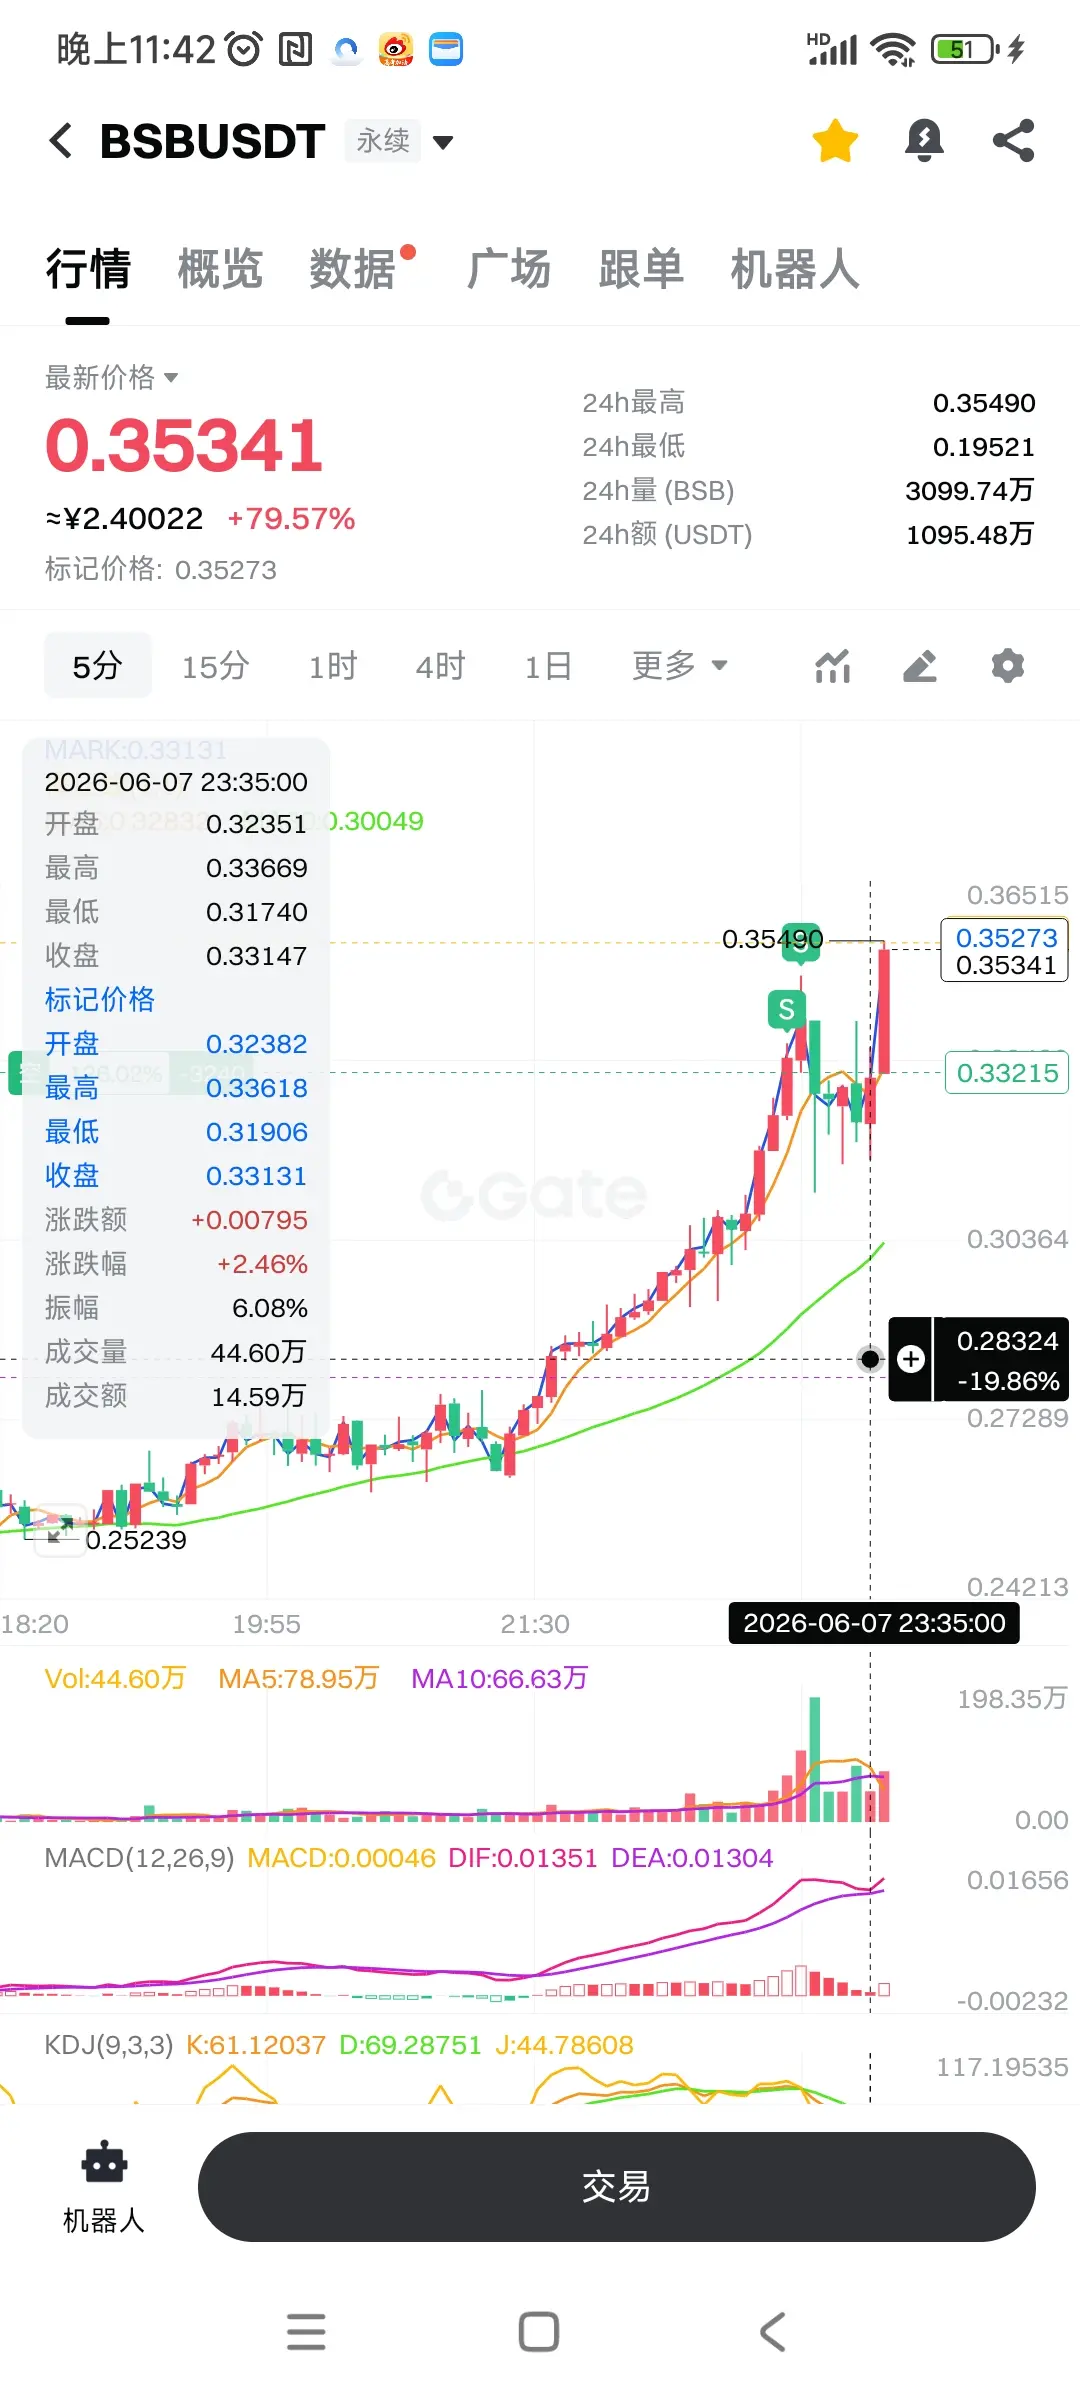Screen dimensions: 1080x2400
Task: Tap the Android home square icon
Action: [539, 2331]
